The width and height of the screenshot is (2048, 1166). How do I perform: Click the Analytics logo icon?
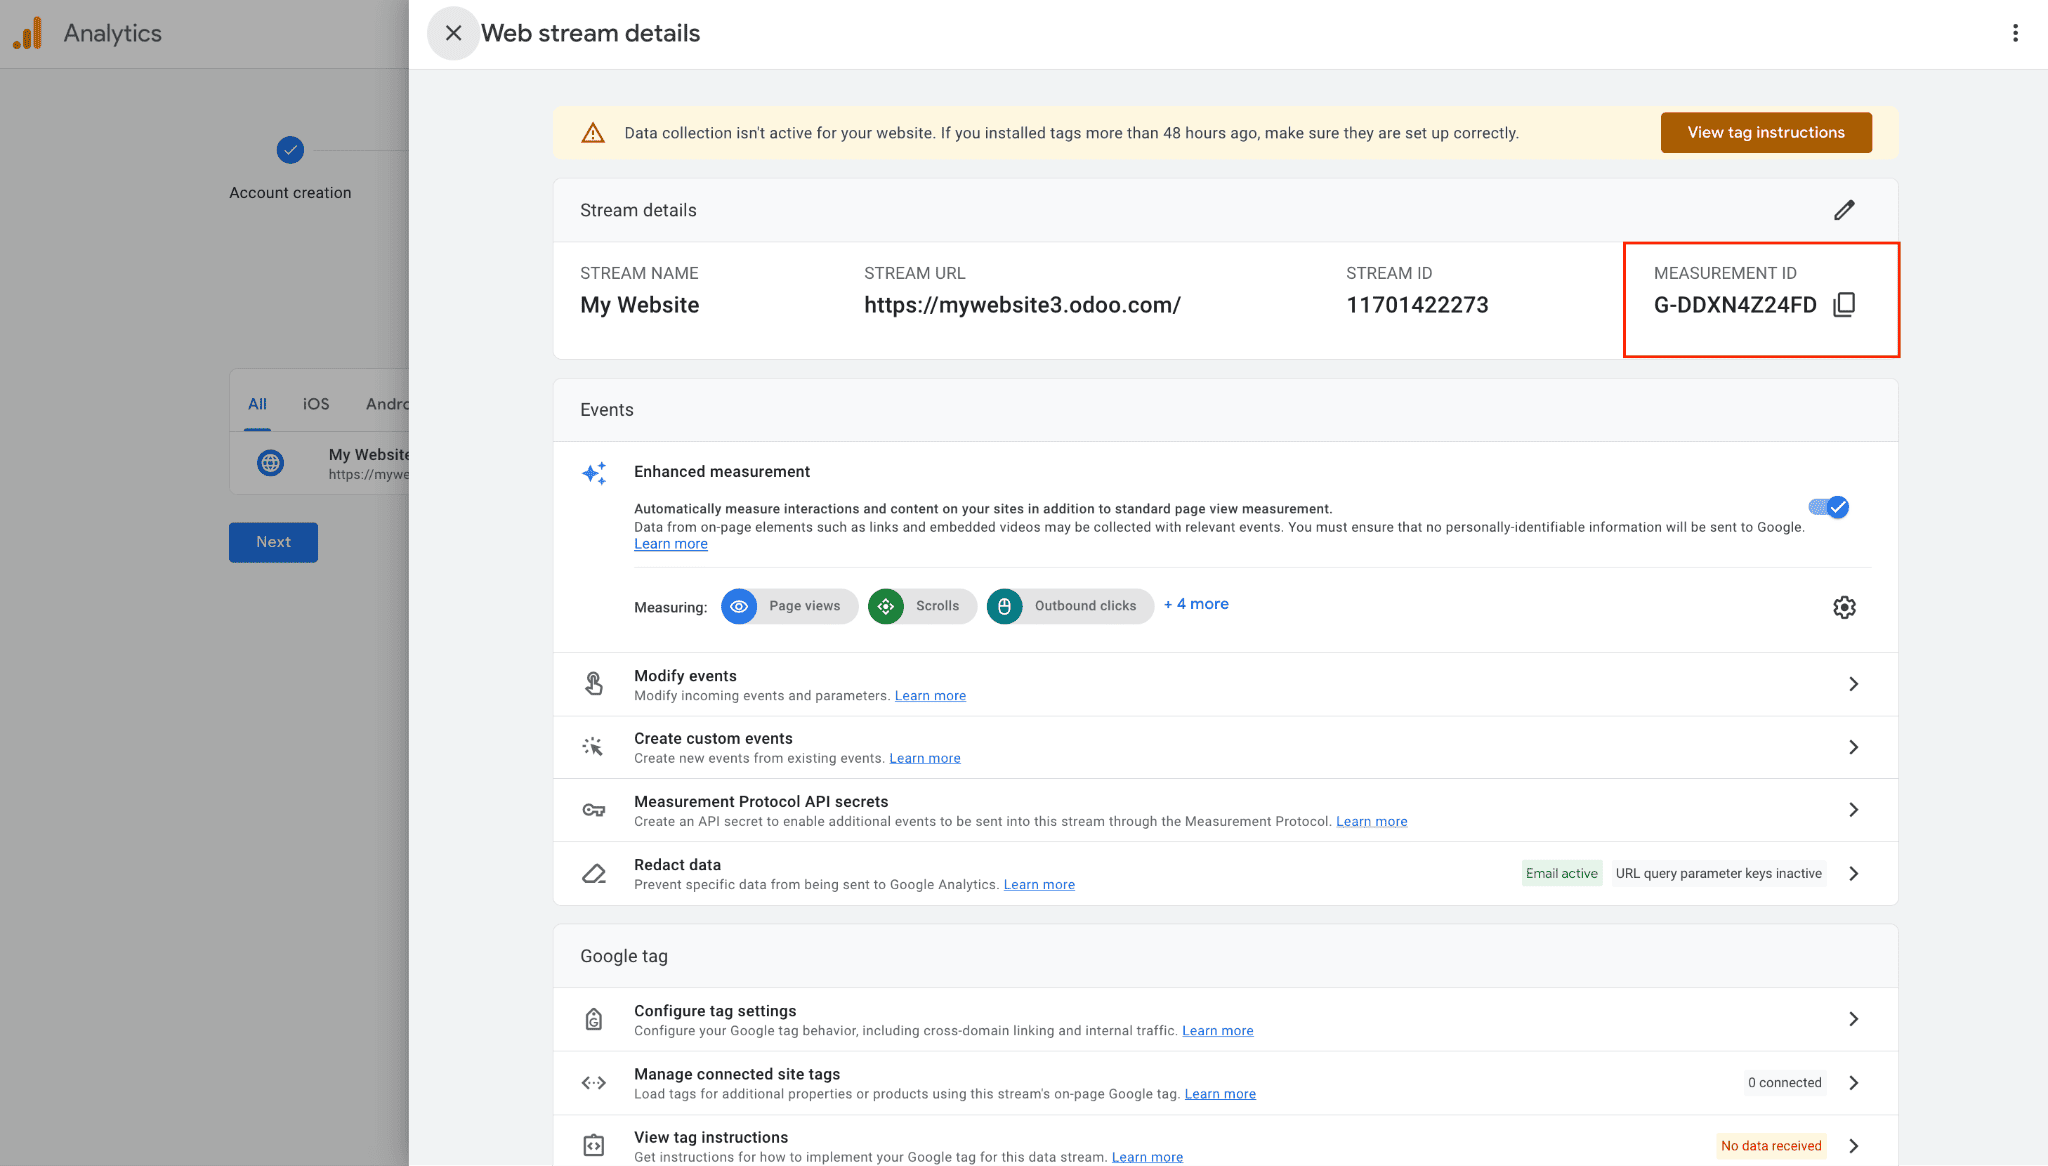click(x=28, y=33)
